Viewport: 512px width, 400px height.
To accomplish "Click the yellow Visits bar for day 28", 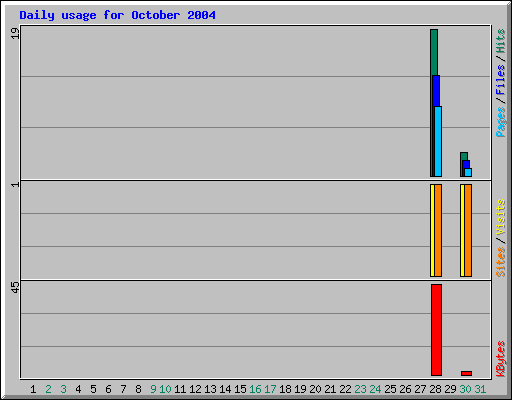I will (x=432, y=230).
